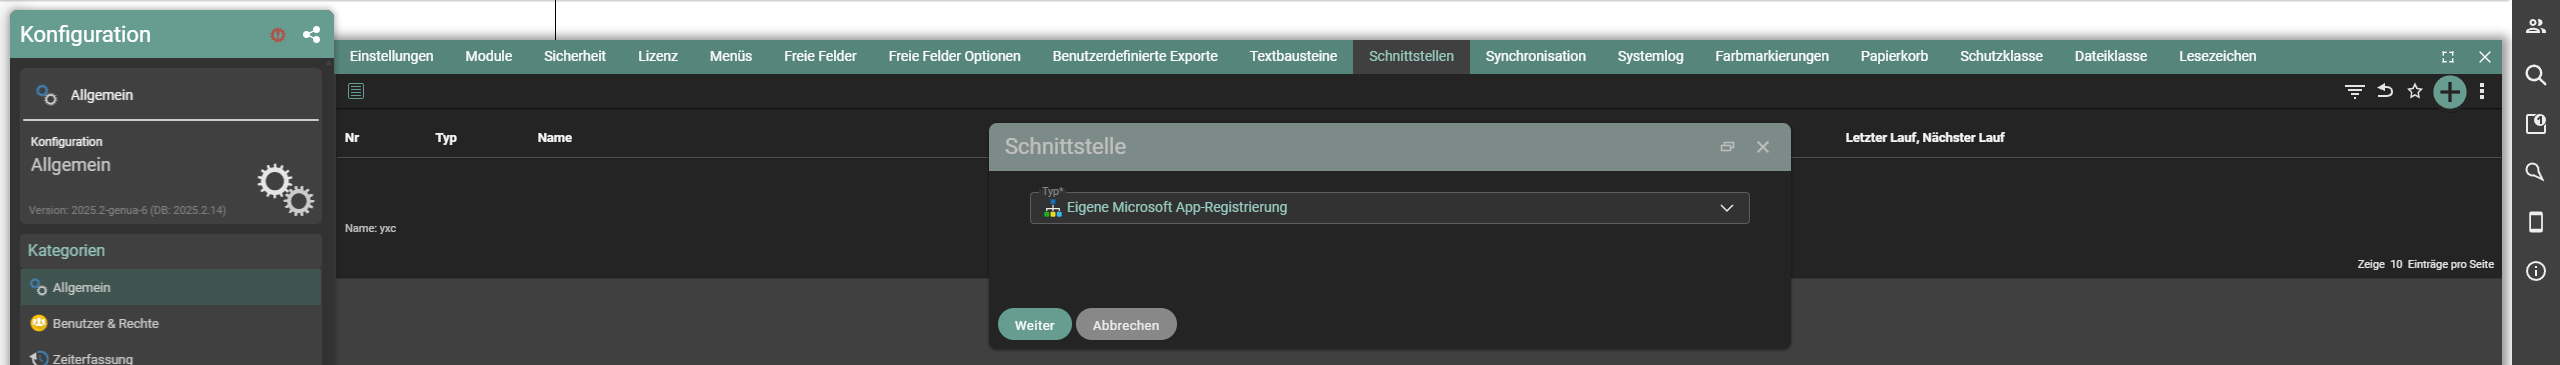Switch to Dateiklasse tab

pos(2110,57)
